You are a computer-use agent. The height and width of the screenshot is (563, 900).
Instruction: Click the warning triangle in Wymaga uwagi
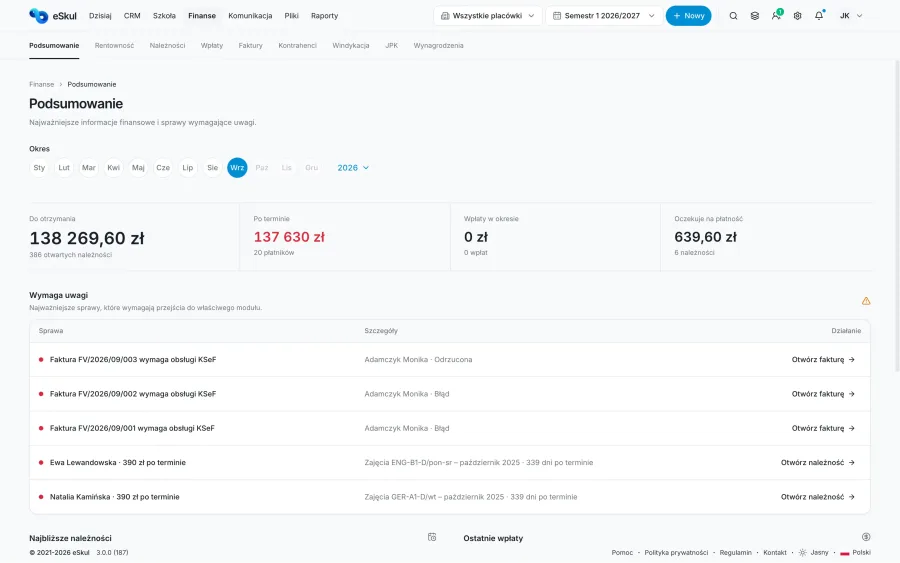pos(866,301)
